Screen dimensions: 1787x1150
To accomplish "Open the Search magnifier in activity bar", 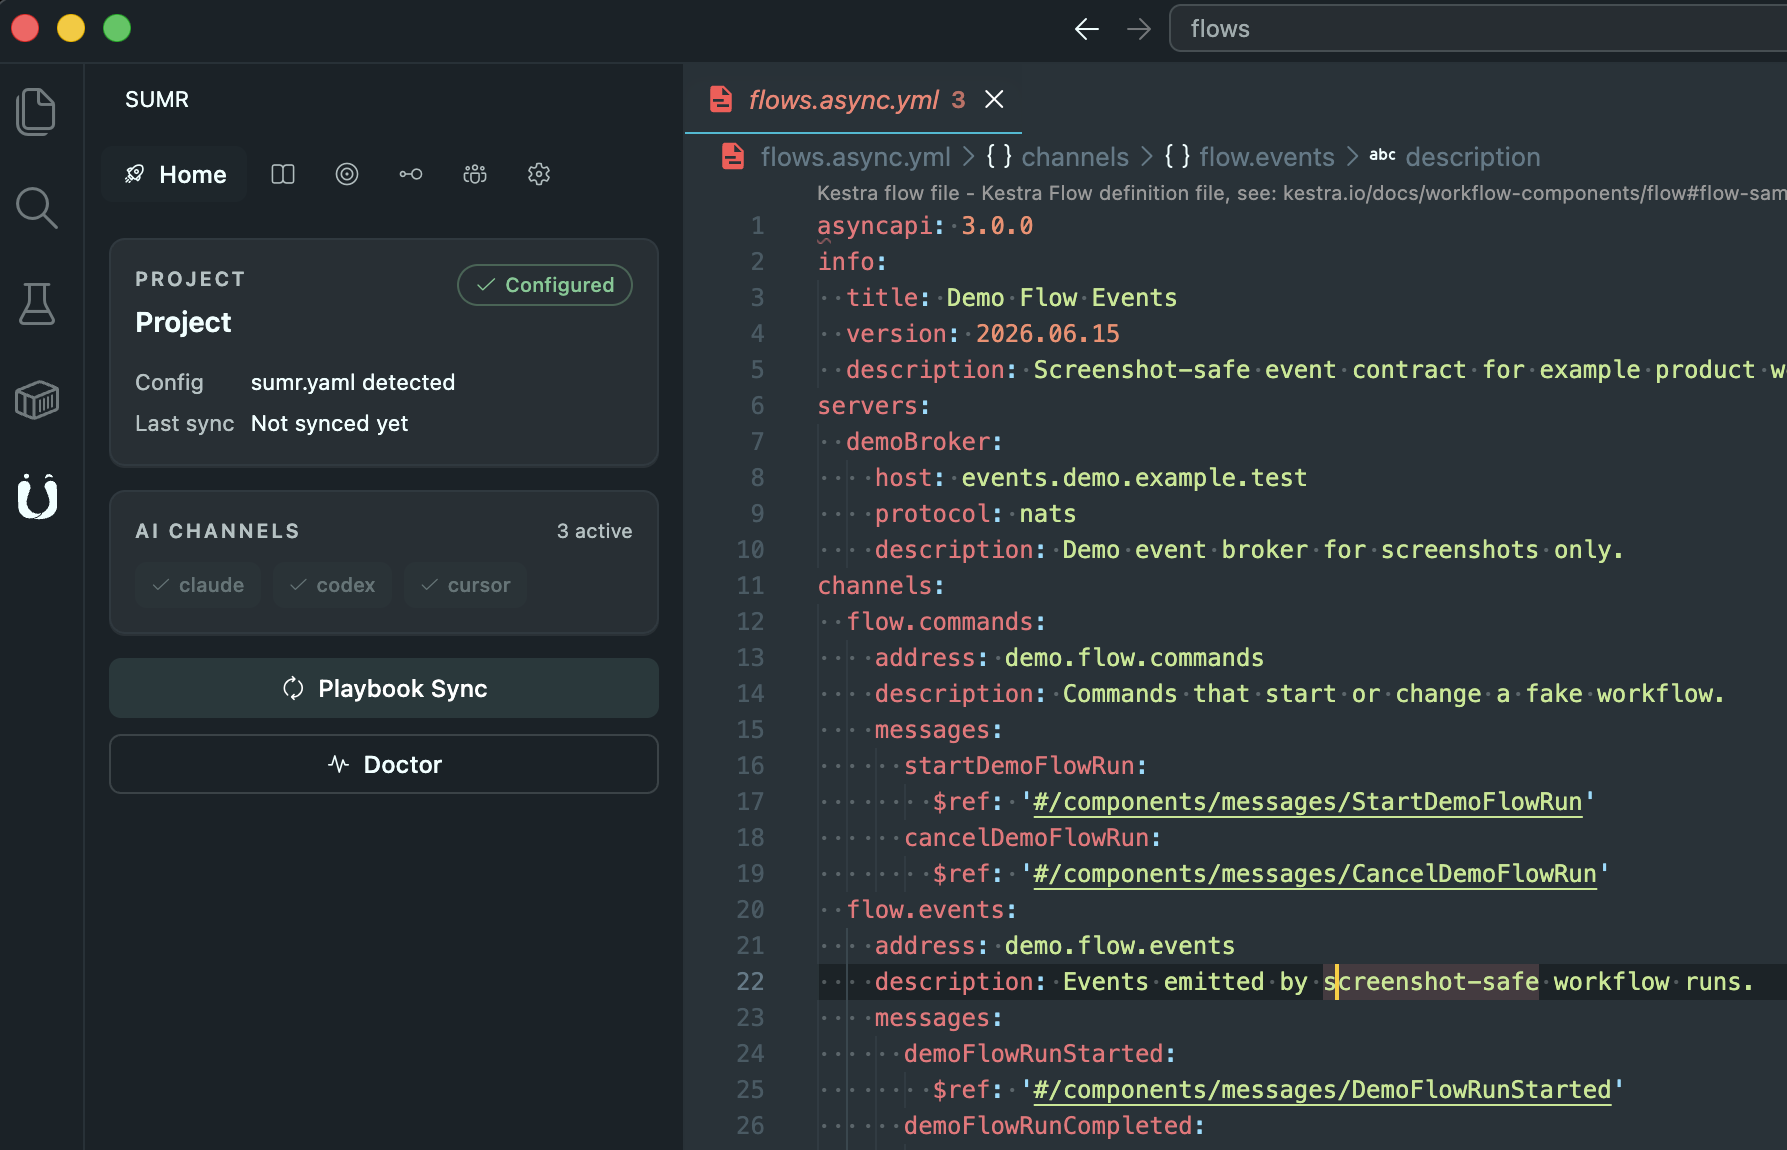I will [x=37, y=207].
